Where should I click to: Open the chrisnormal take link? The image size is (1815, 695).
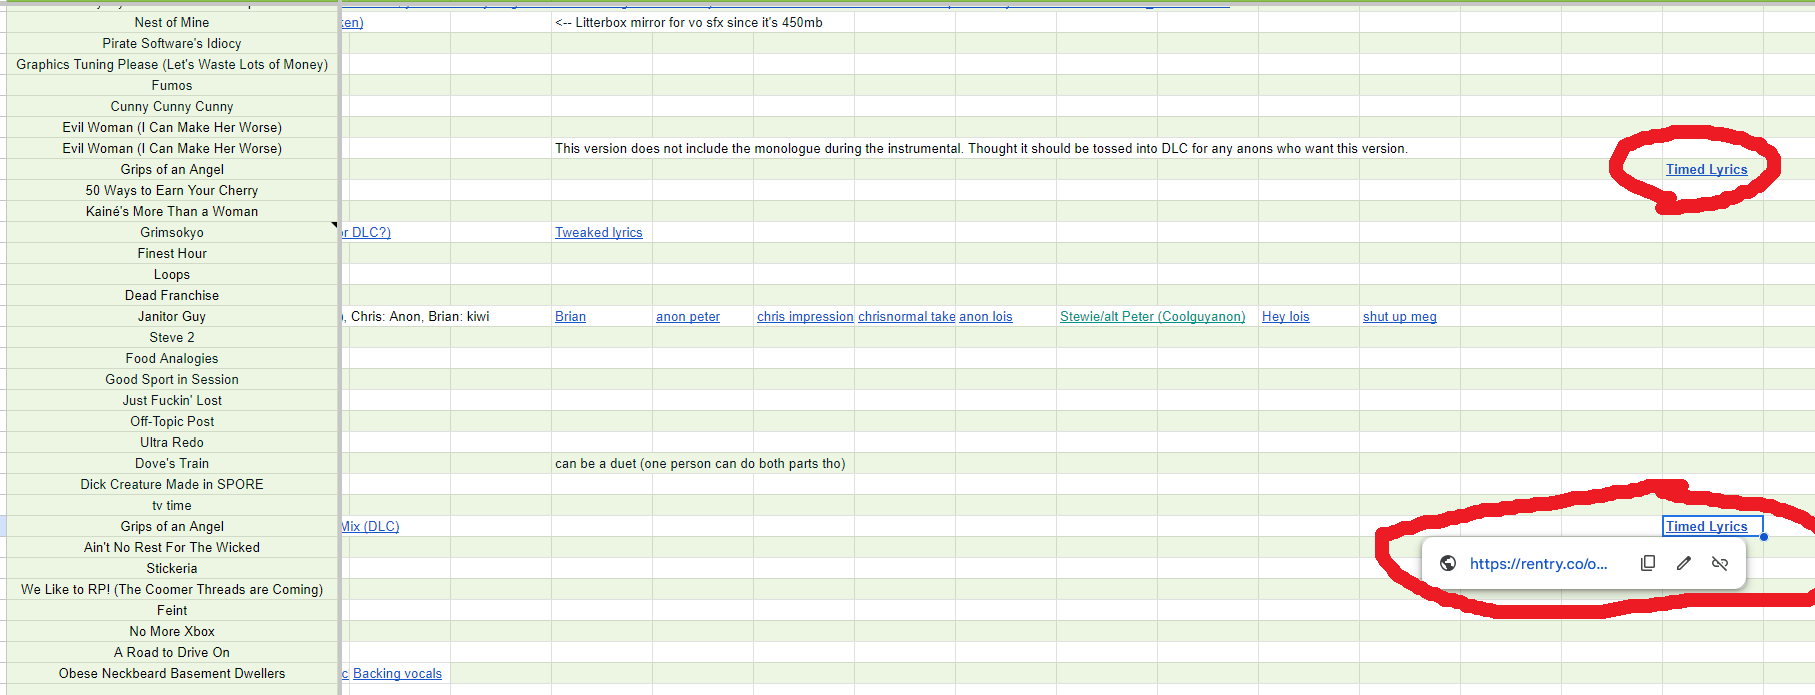pyautogui.click(x=906, y=316)
